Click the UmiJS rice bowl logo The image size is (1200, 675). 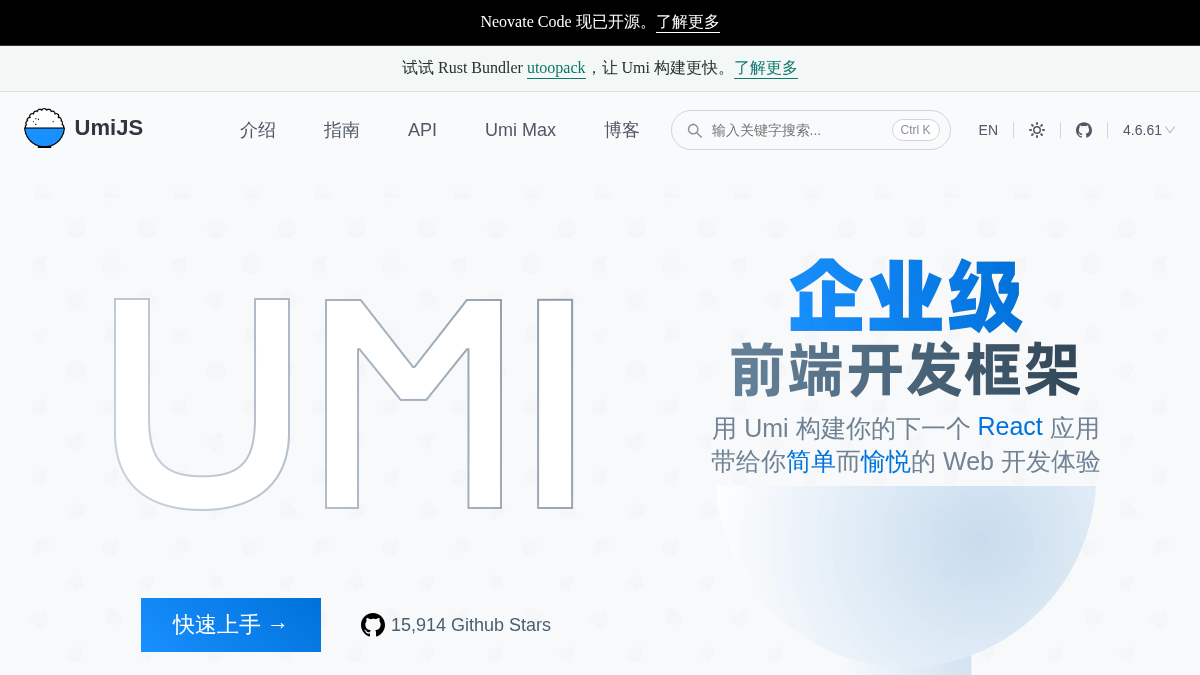(44, 128)
